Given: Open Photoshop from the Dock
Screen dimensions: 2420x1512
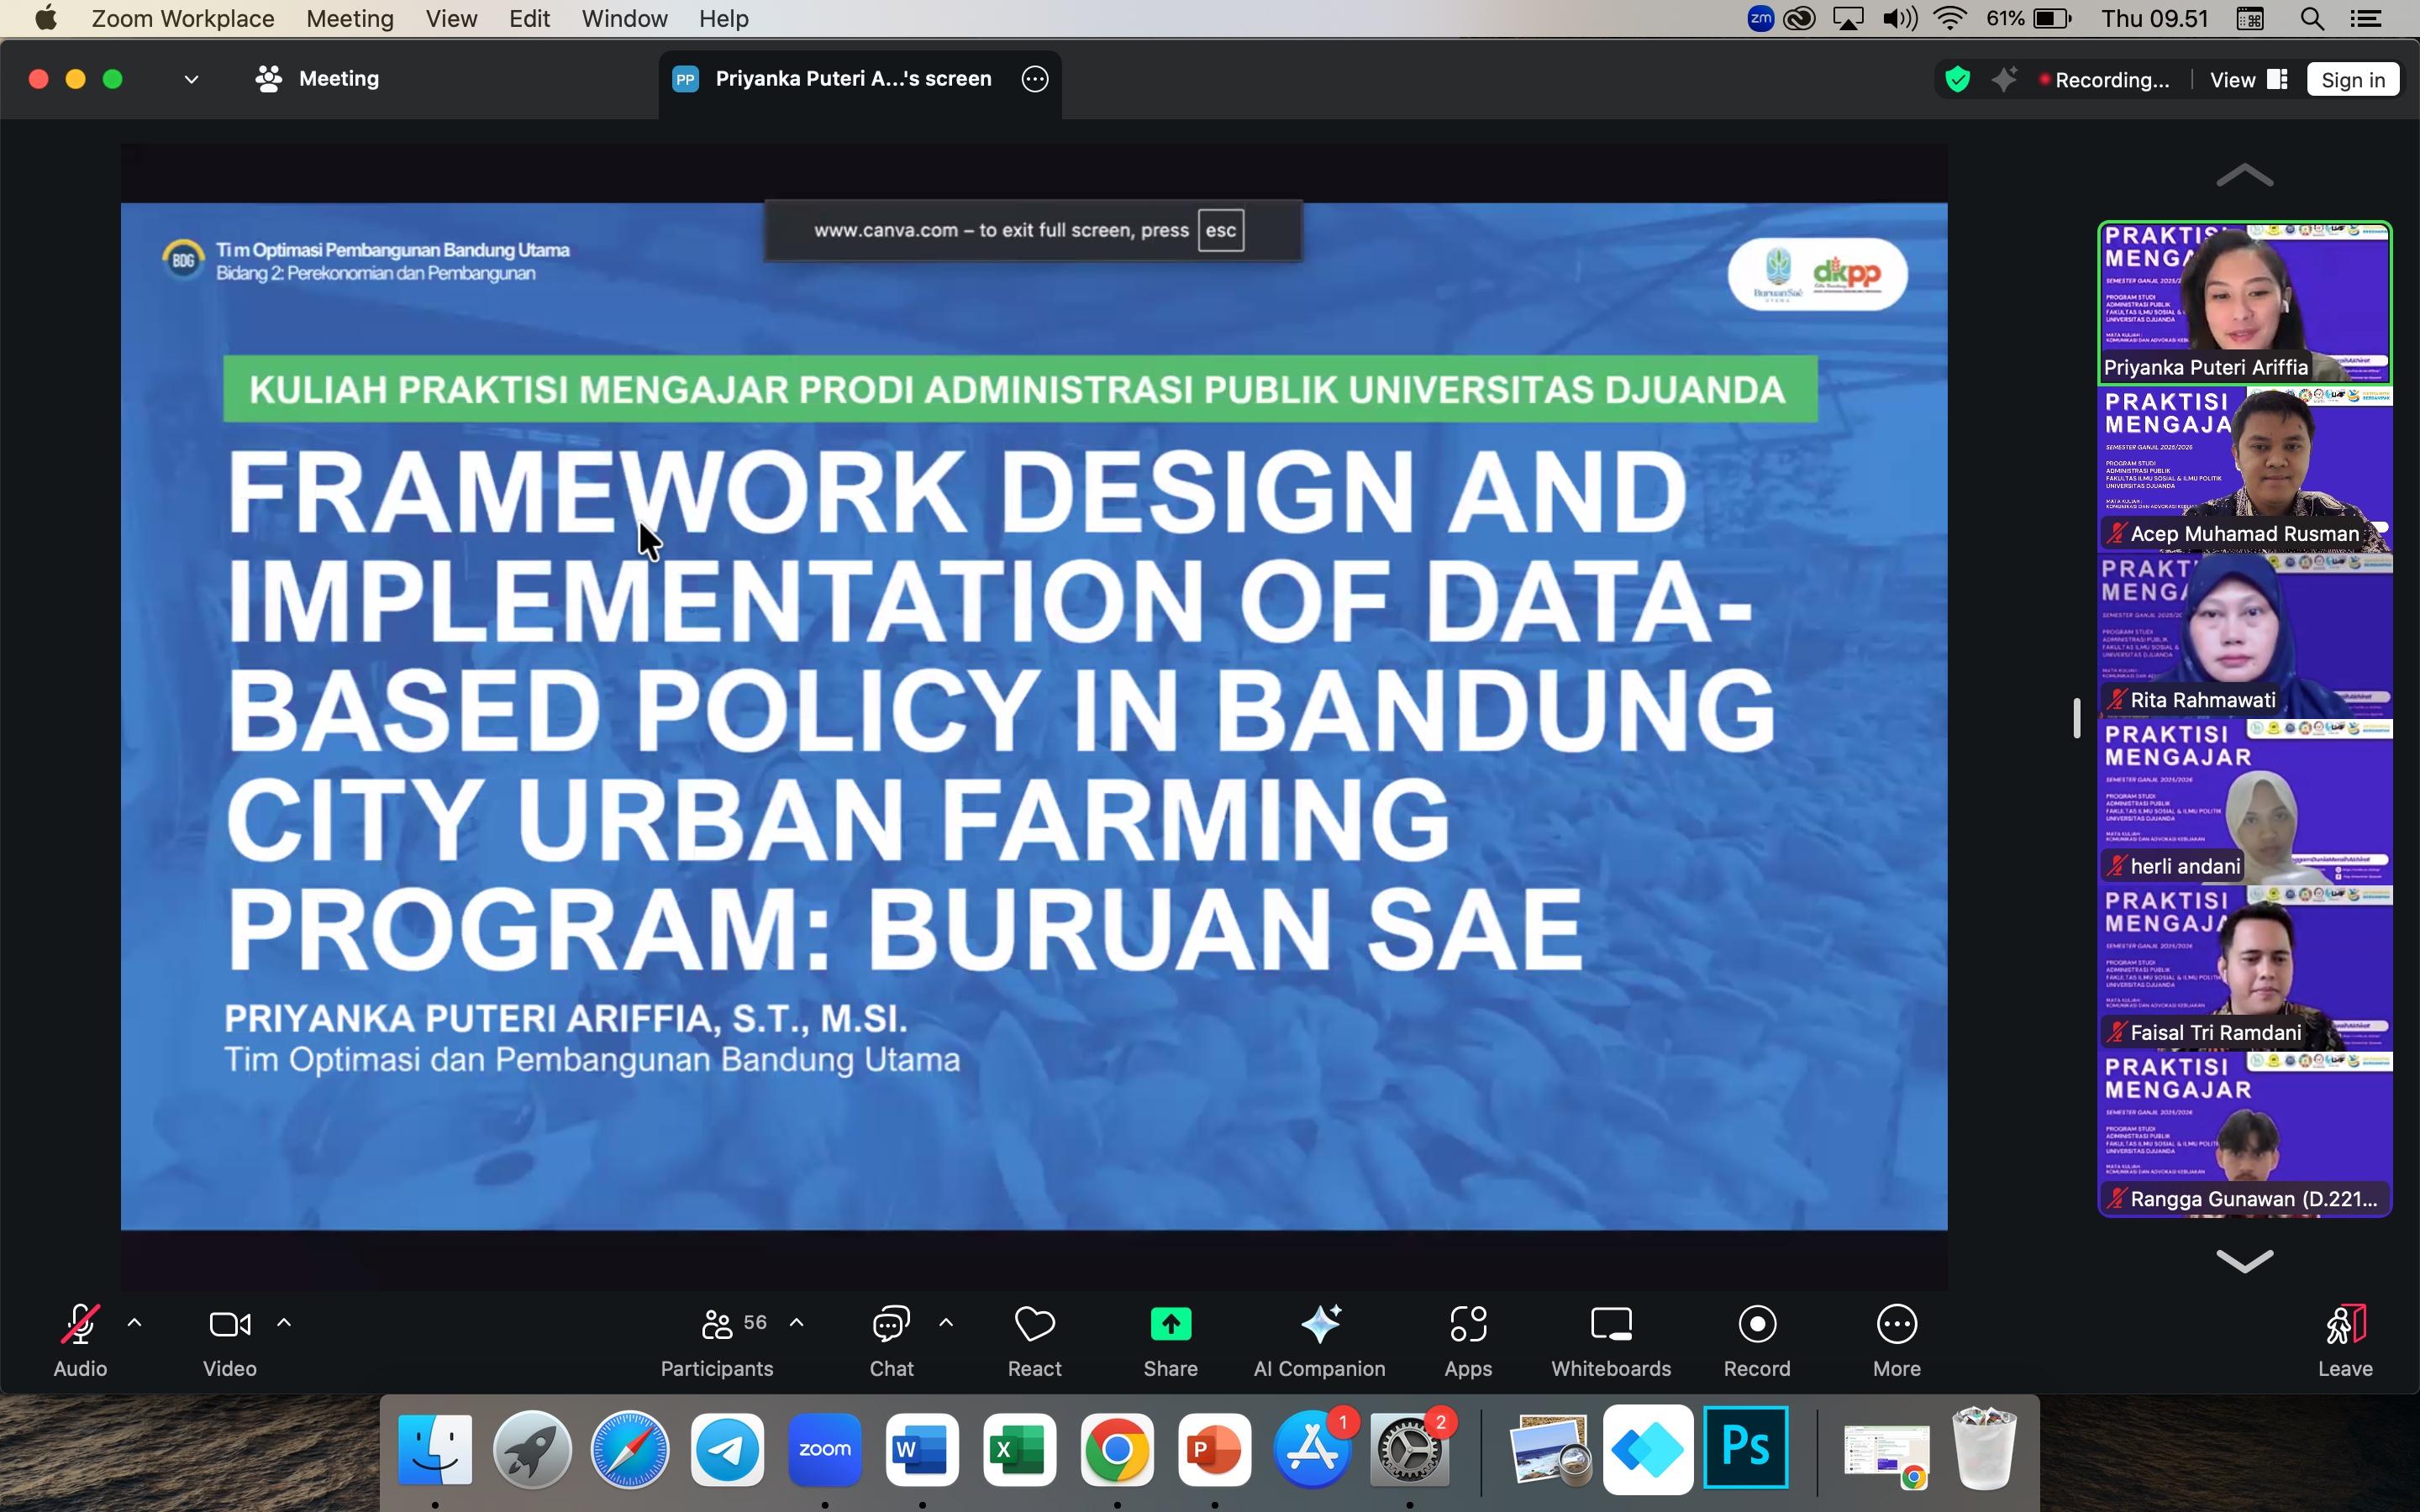Looking at the screenshot, I should [1745, 1449].
